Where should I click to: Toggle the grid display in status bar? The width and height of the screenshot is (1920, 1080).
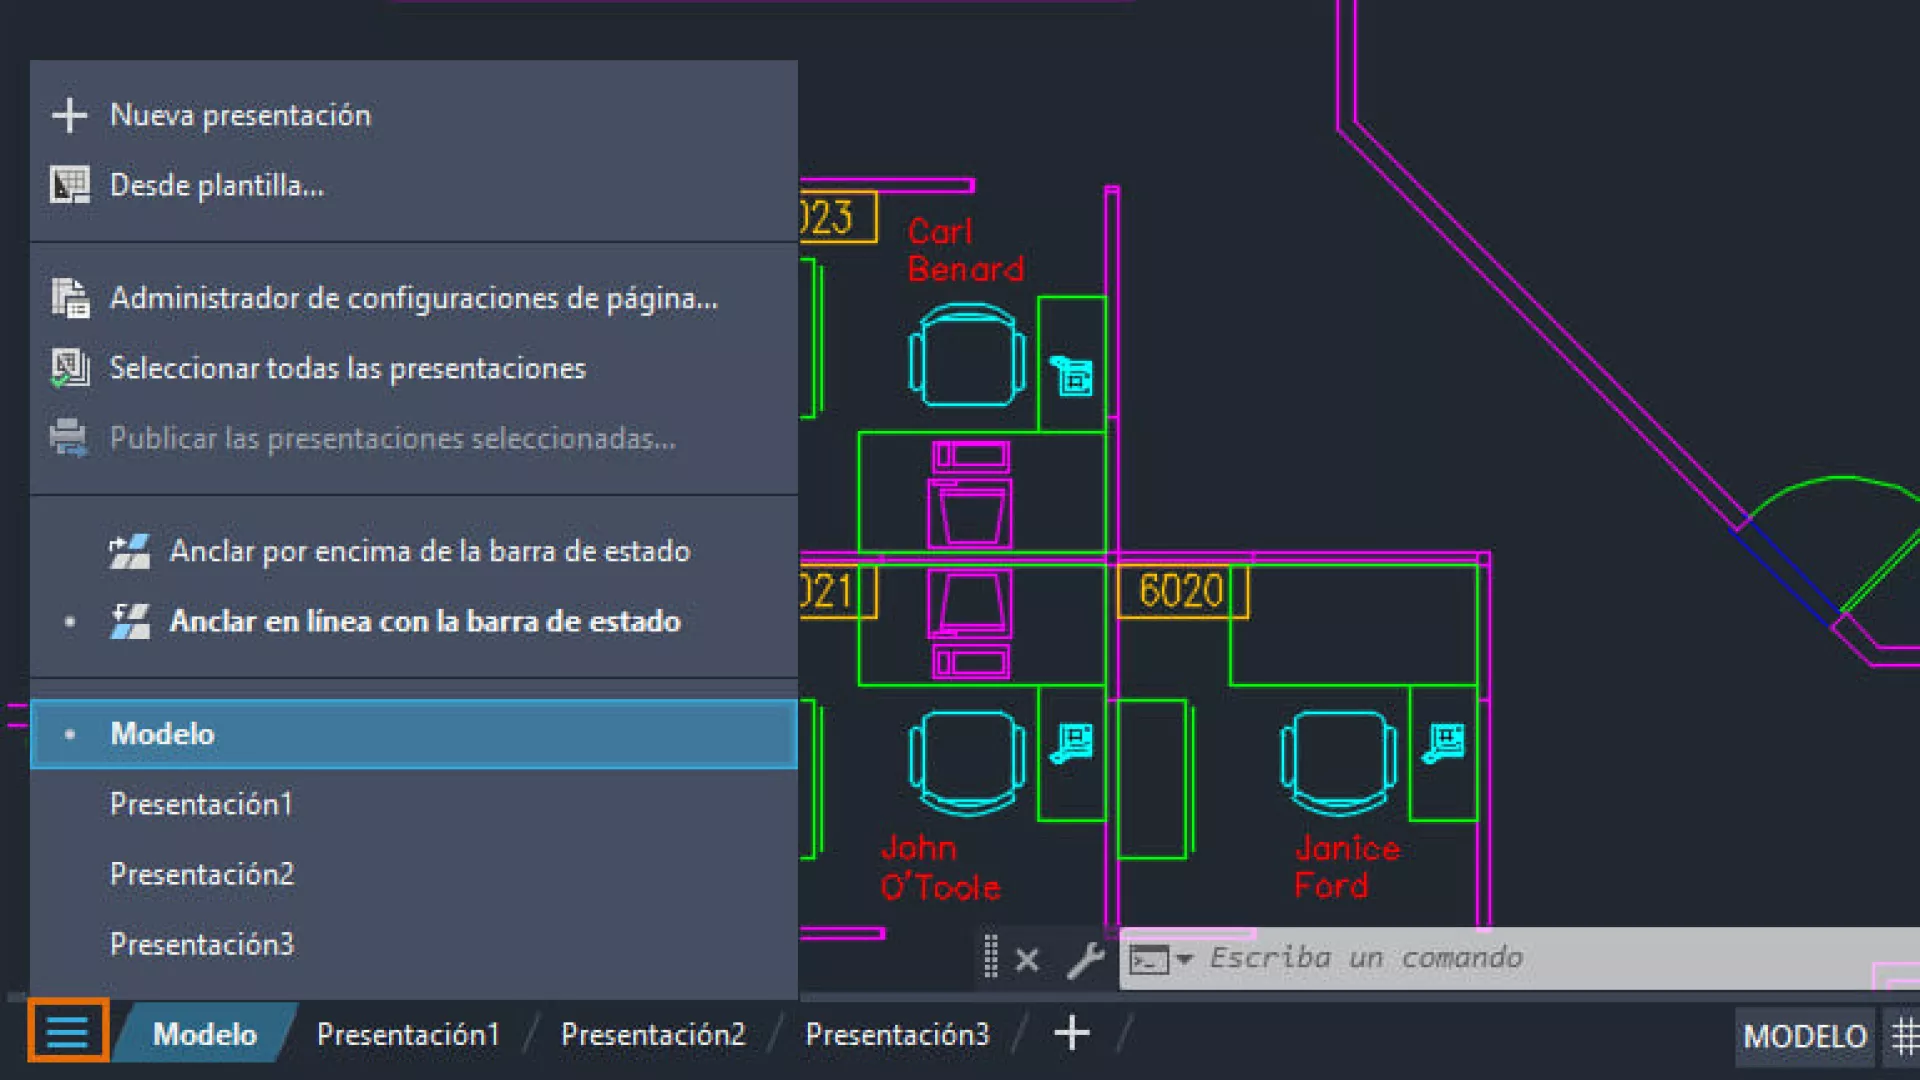click(1904, 1035)
